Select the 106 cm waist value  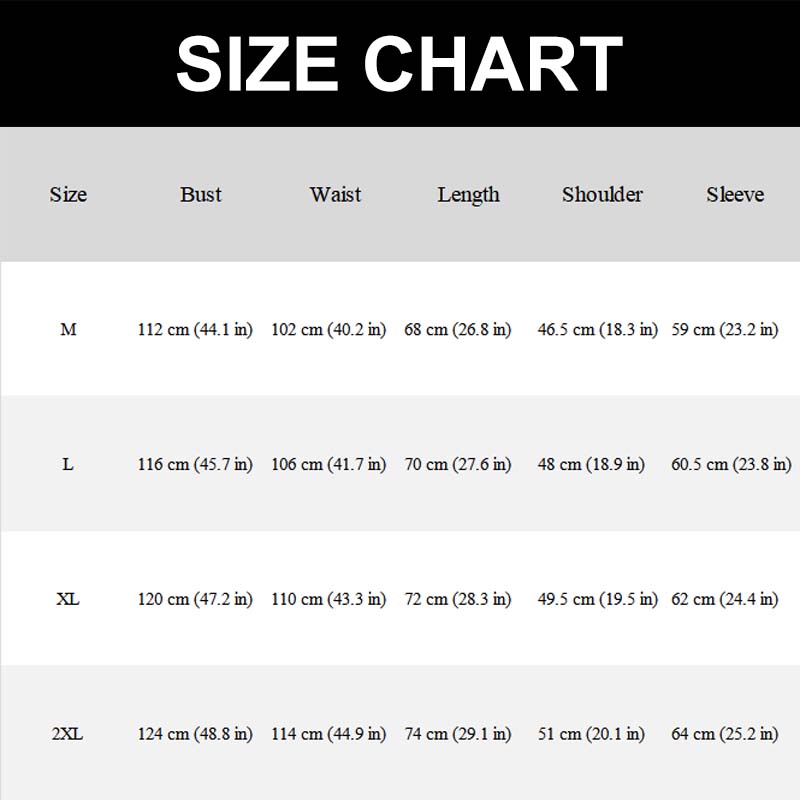(329, 464)
